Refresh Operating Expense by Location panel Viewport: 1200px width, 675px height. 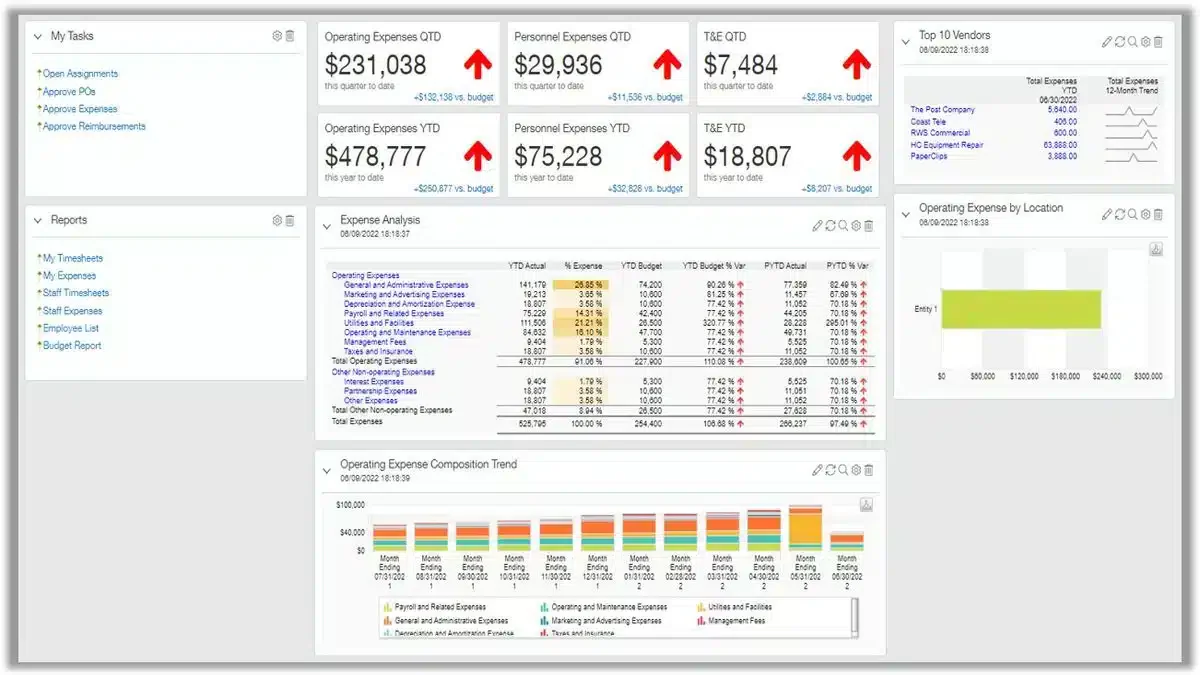tap(1119, 214)
